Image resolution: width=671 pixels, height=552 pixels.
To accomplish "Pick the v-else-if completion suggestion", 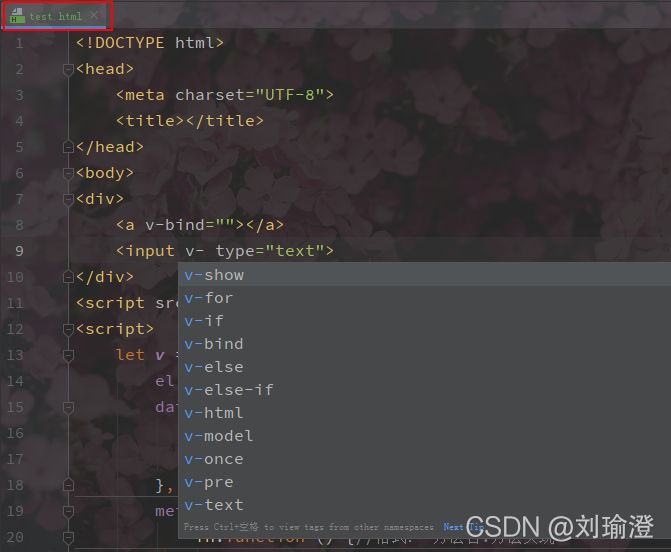I will point(425,390).
